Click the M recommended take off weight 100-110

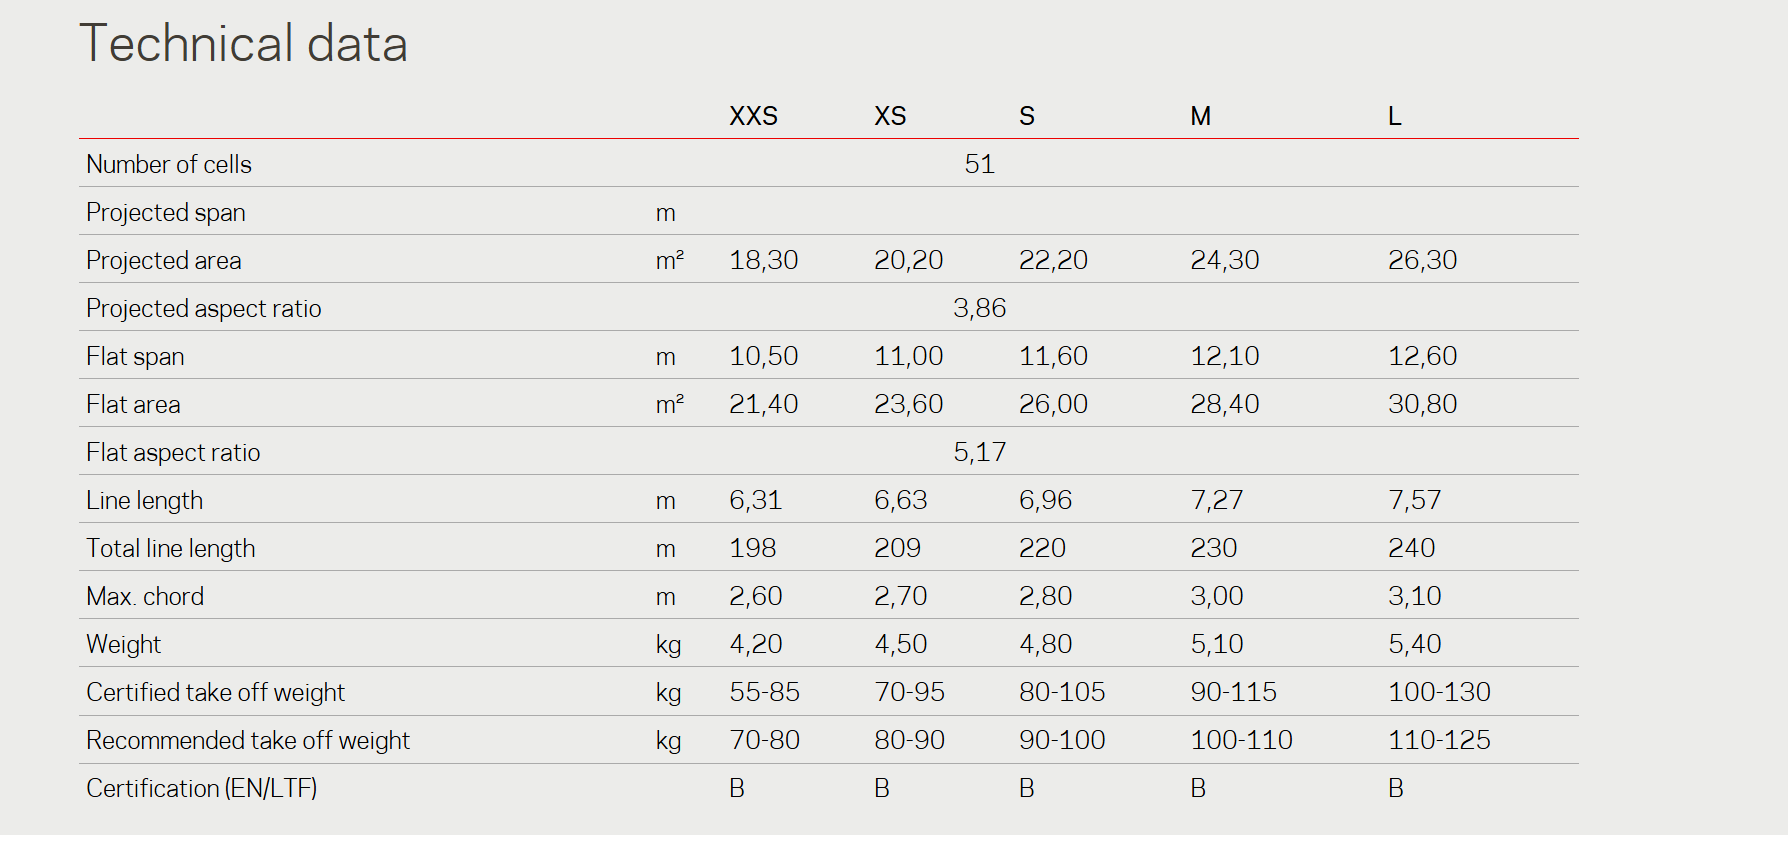point(1241,740)
